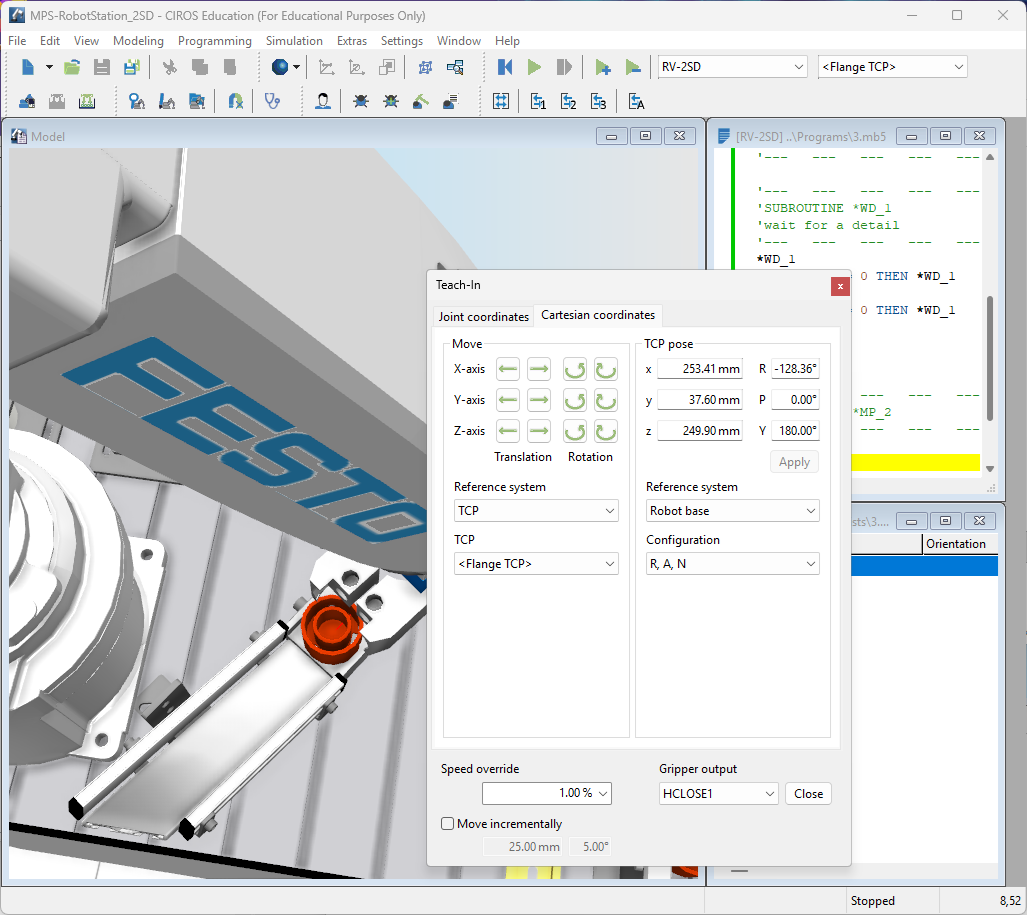Expand Robot base reference system dropdown
The height and width of the screenshot is (915, 1027).
(x=732, y=511)
